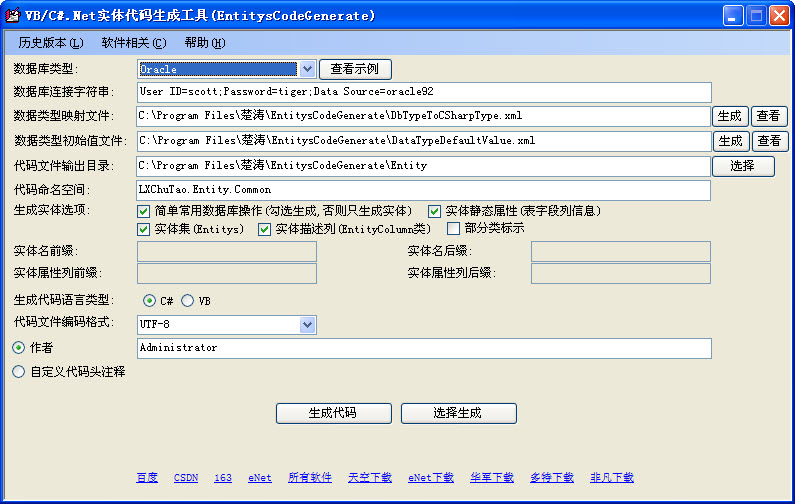Focus the 实体属性列后缀 input field
Viewport: 795px width, 504px height.
[621, 274]
